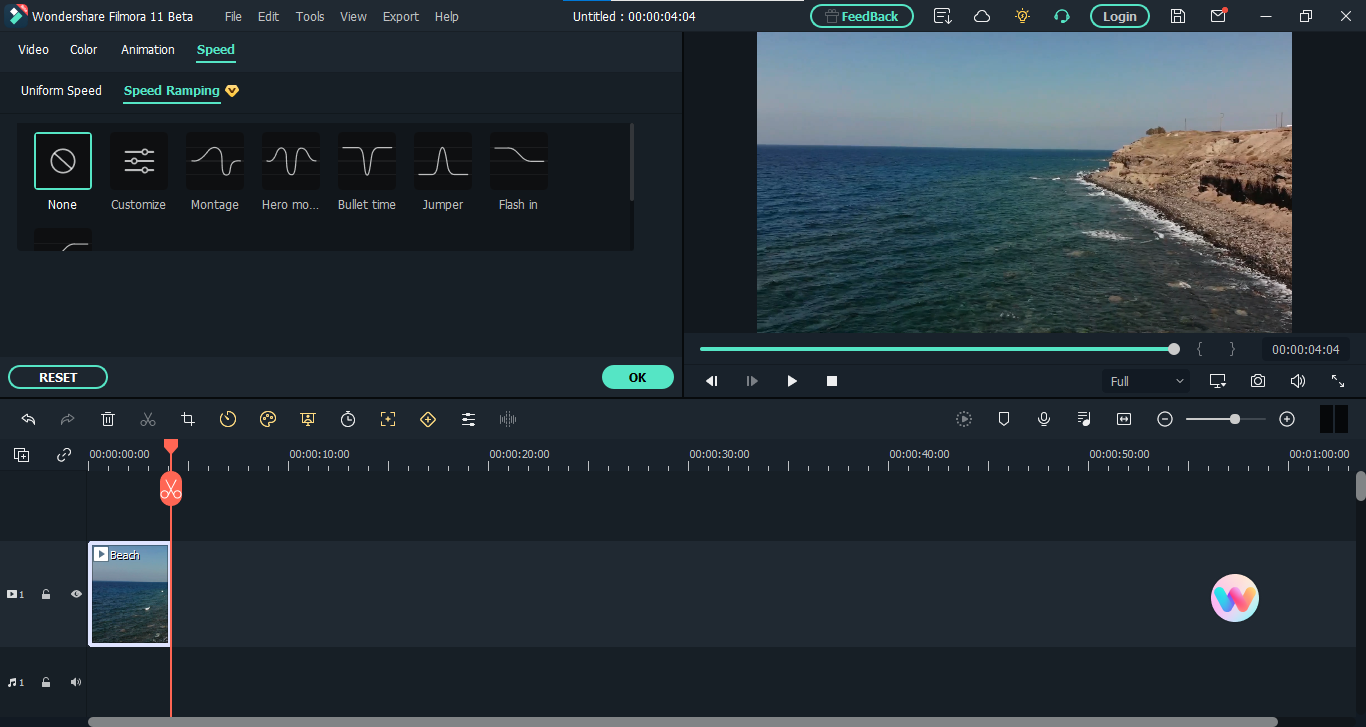This screenshot has width=1366, height=727.
Task: Click the voiceover microphone icon
Action: click(x=1044, y=420)
